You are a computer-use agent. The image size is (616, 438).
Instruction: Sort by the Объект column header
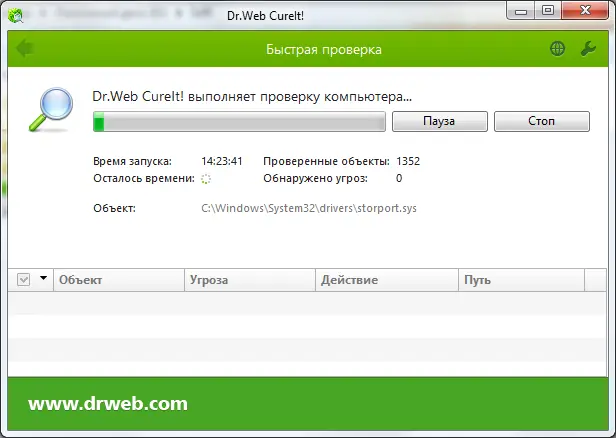click(119, 280)
